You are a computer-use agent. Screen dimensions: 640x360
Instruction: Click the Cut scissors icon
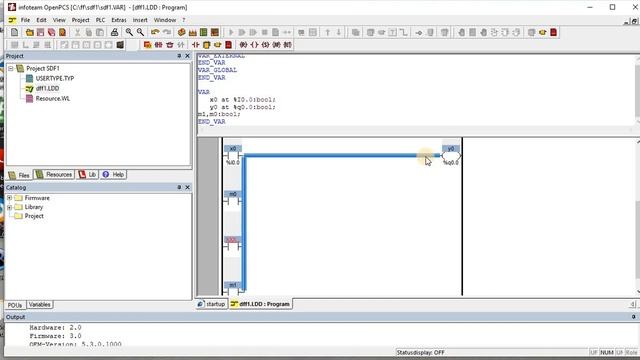(x=77, y=32)
